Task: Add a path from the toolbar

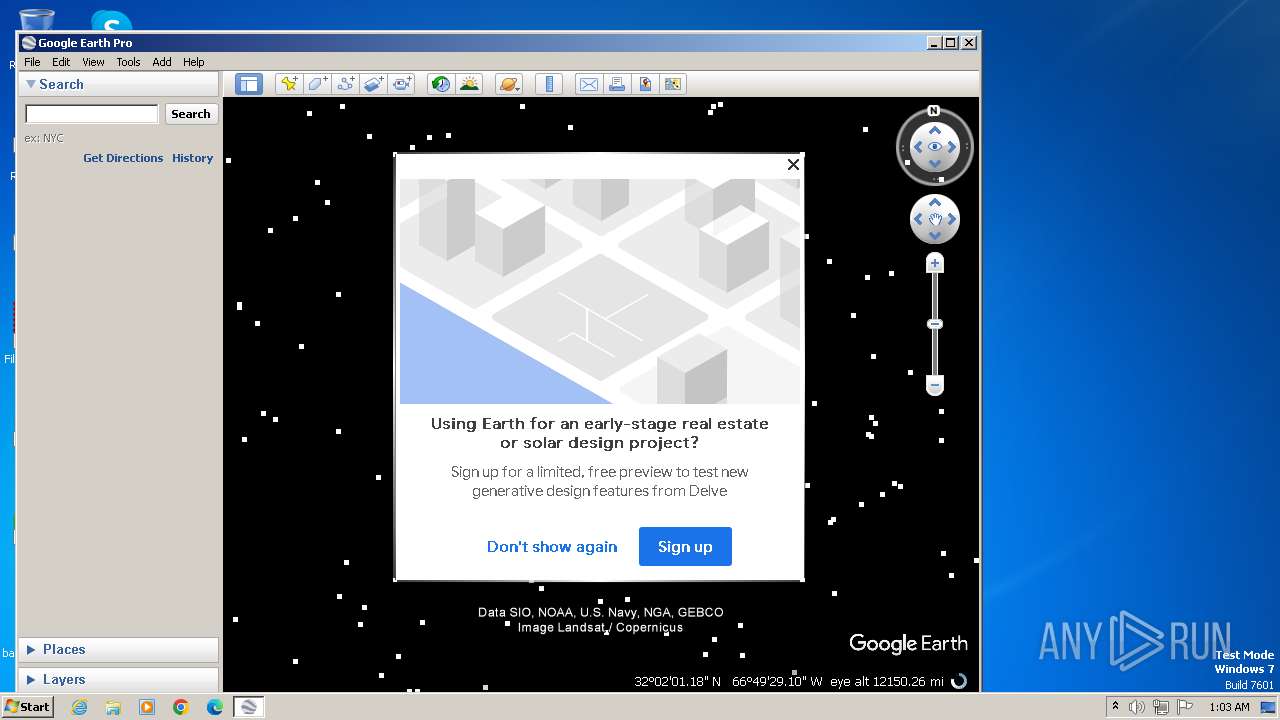Action: coord(345,84)
